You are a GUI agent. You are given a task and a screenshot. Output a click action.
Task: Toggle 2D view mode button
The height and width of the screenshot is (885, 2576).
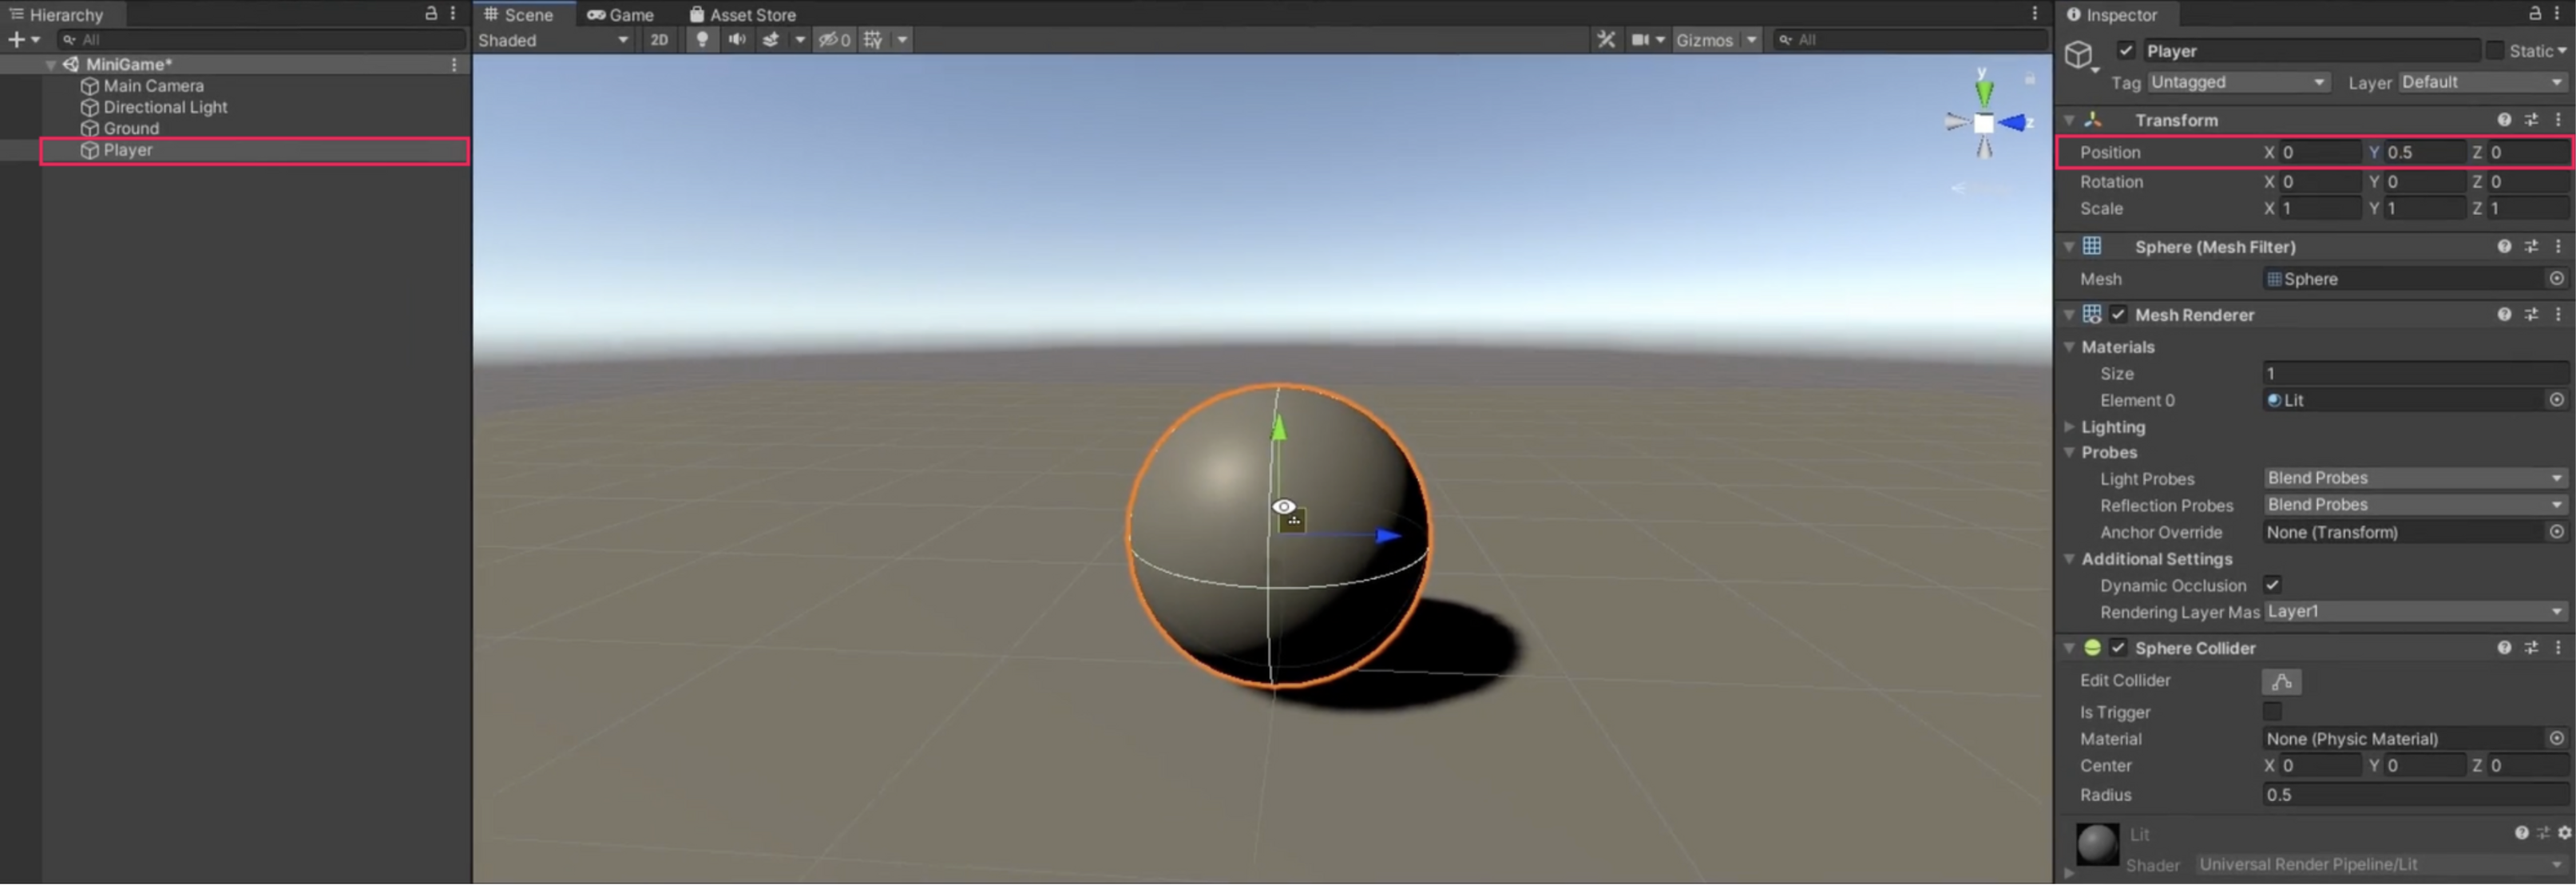click(x=659, y=40)
